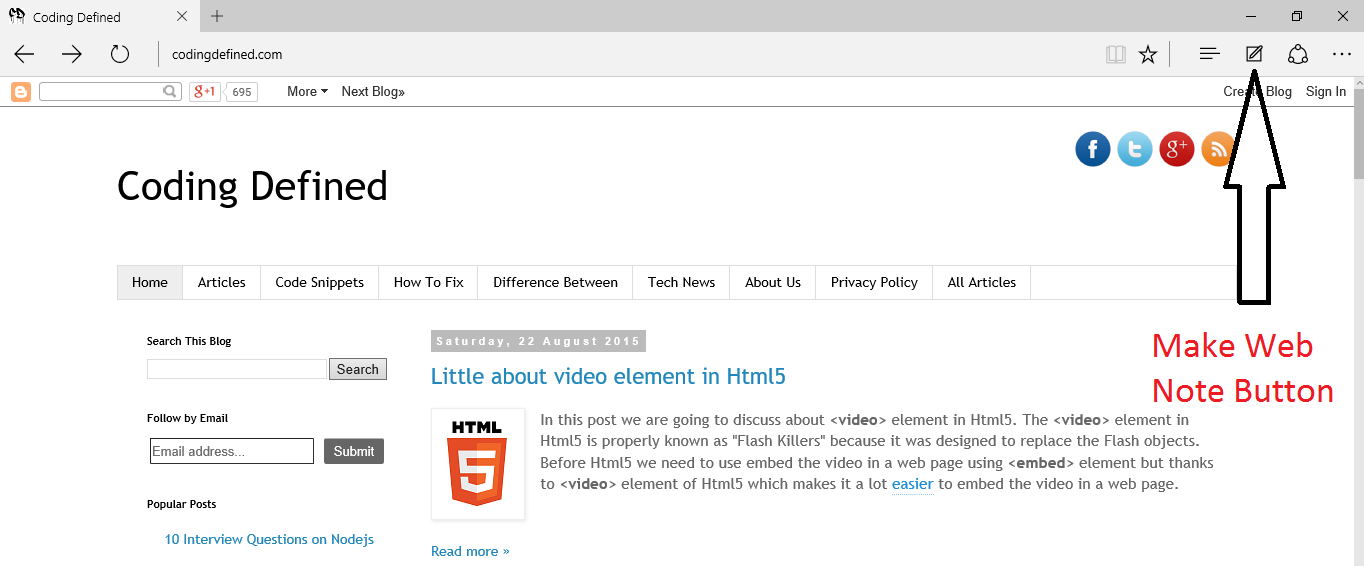Viewport: 1364px width, 566px height.
Task: Open the More actions ellipsis menu
Action: pyautogui.click(x=1342, y=54)
